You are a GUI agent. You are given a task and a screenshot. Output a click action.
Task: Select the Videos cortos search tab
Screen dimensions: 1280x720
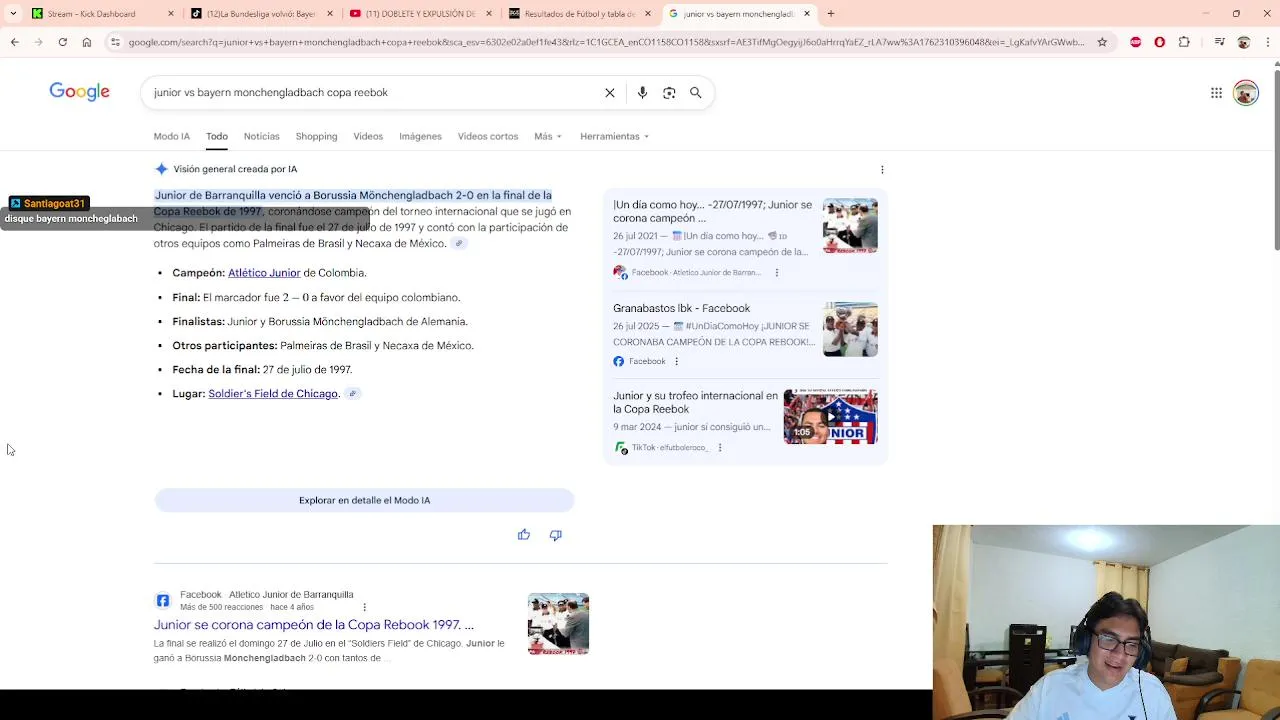click(488, 136)
